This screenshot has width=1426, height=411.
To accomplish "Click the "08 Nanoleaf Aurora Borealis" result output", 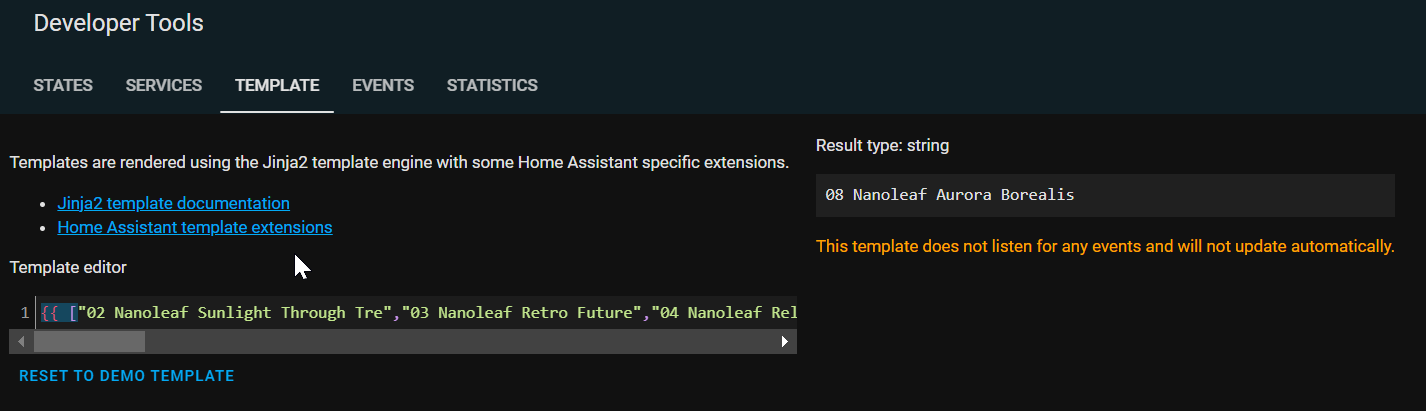I will point(950,195).
